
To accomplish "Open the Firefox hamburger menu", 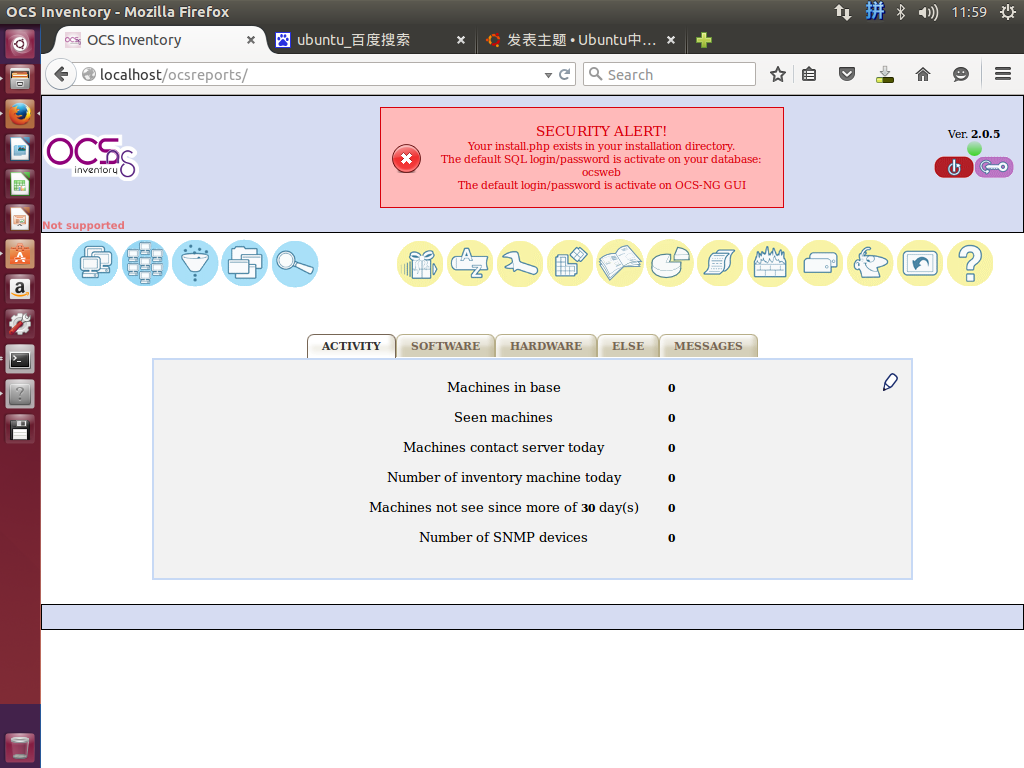I will click(1003, 74).
